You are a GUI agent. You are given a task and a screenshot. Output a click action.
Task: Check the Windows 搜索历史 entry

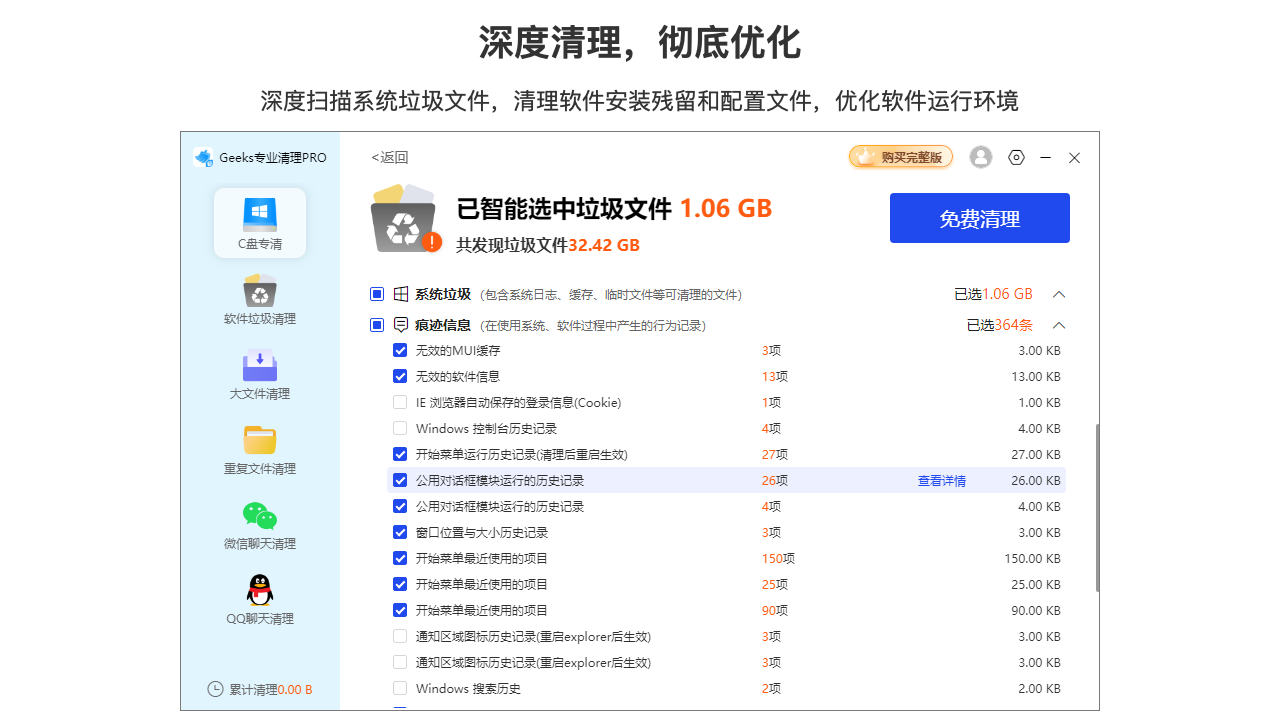tap(400, 688)
